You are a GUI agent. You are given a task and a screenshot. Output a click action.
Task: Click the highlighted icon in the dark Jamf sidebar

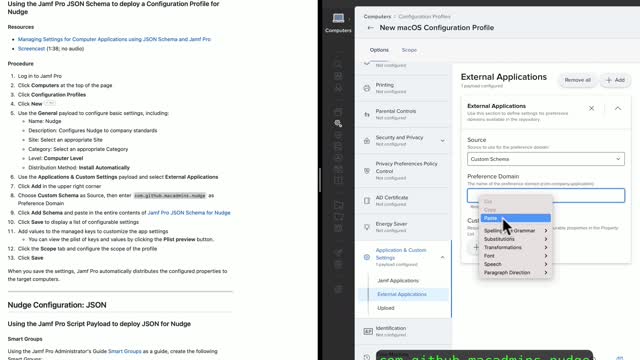click(x=338, y=123)
